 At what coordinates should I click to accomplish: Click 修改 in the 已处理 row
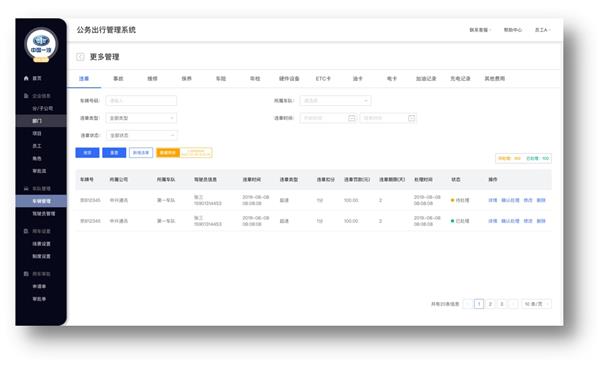click(528, 221)
